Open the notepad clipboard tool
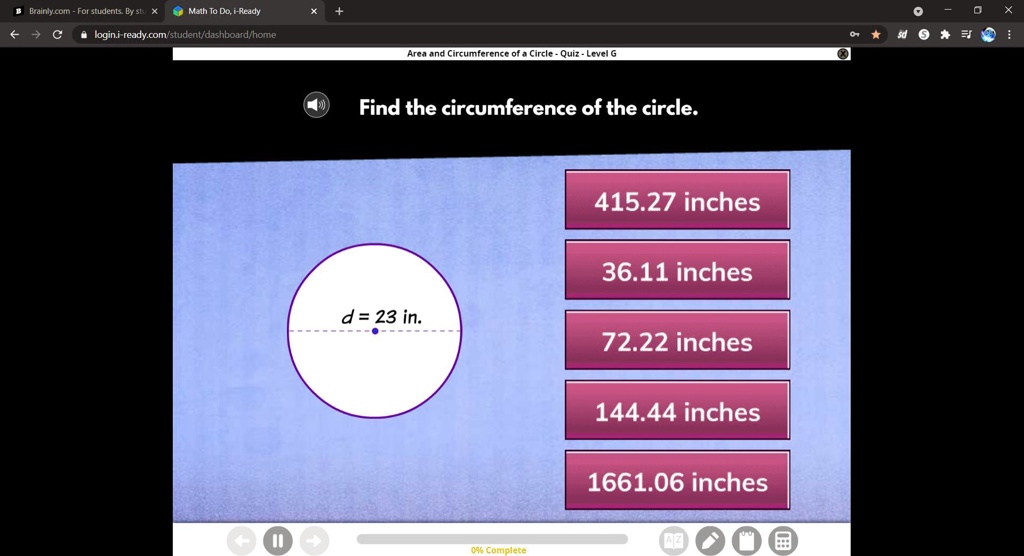Image resolution: width=1024 pixels, height=556 pixels. point(746,540)
